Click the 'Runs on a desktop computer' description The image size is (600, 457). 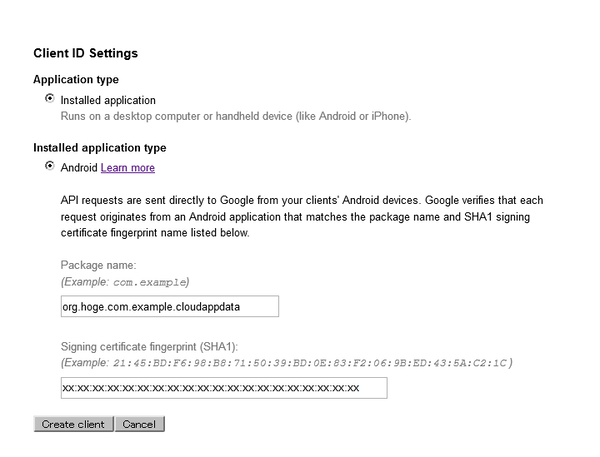(x=235, y=116)
